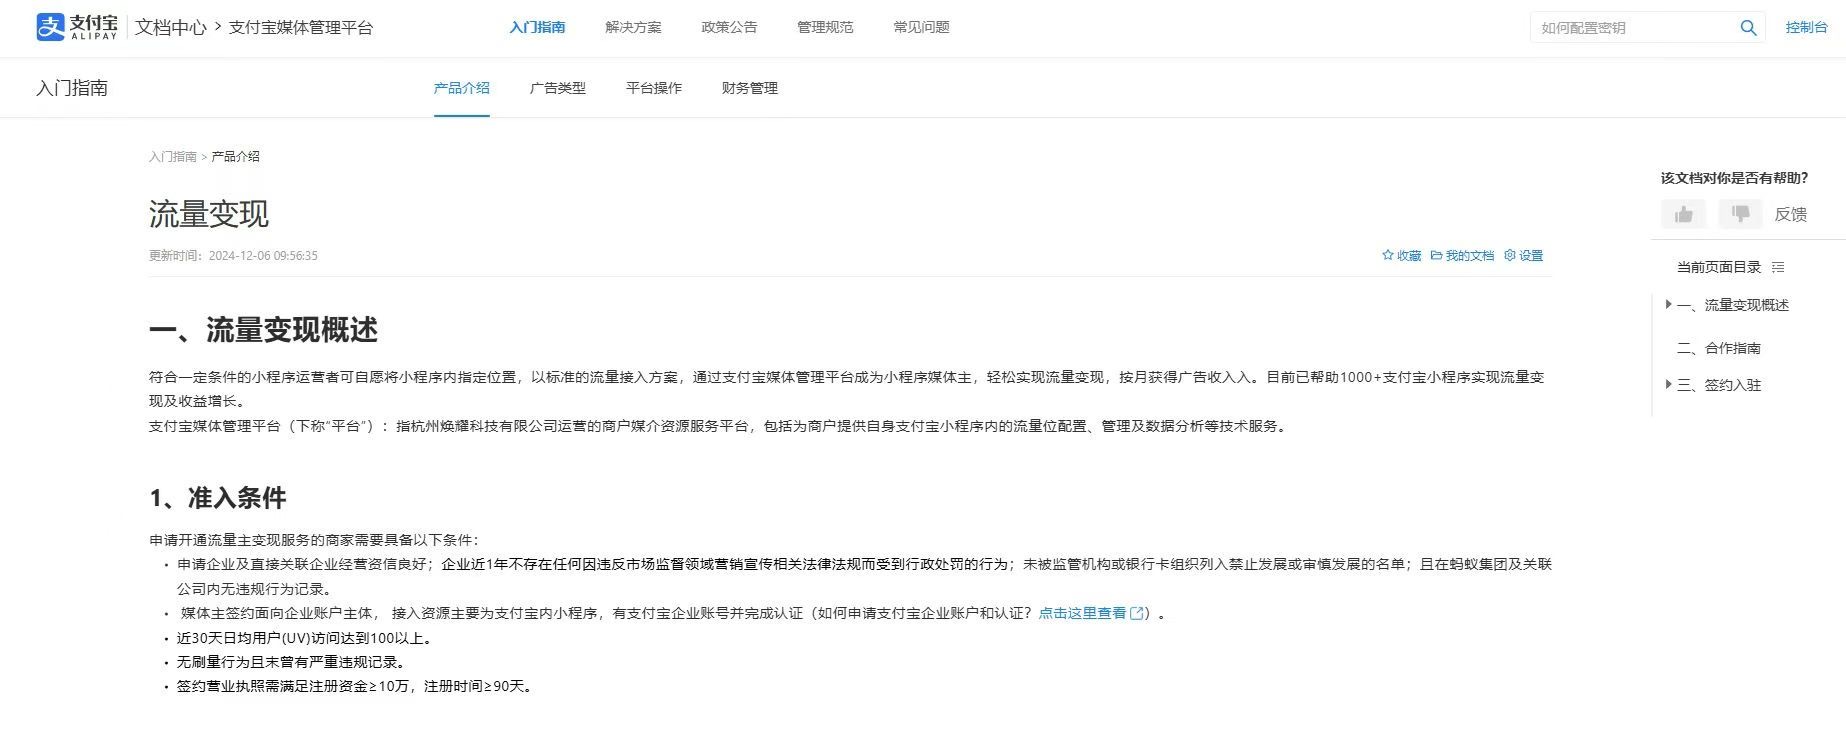Image resolution: width=1846 pixels, height=738 pixels.
Task: Expand the 一、流量变现概述 outline arrow
Action: pyautogui.click(x=1668, y=304)
